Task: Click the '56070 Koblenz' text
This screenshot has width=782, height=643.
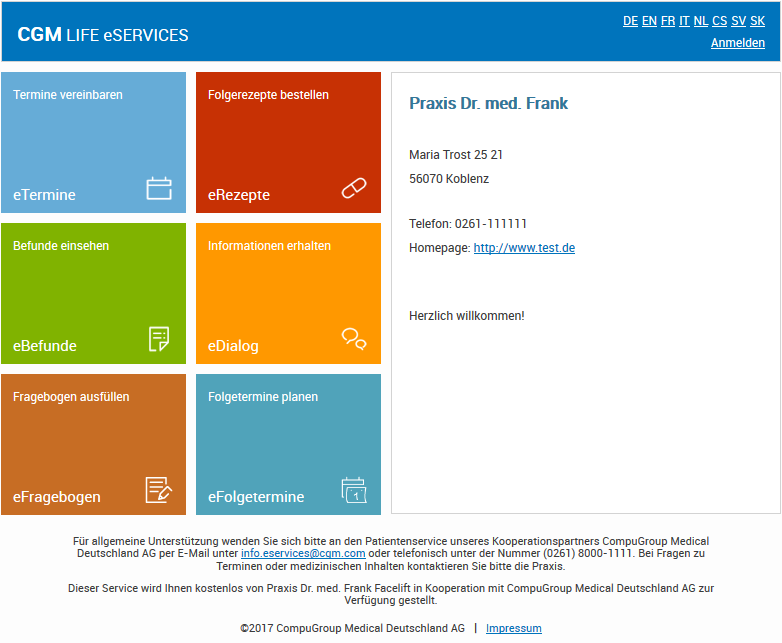Action: pos(449,179)
